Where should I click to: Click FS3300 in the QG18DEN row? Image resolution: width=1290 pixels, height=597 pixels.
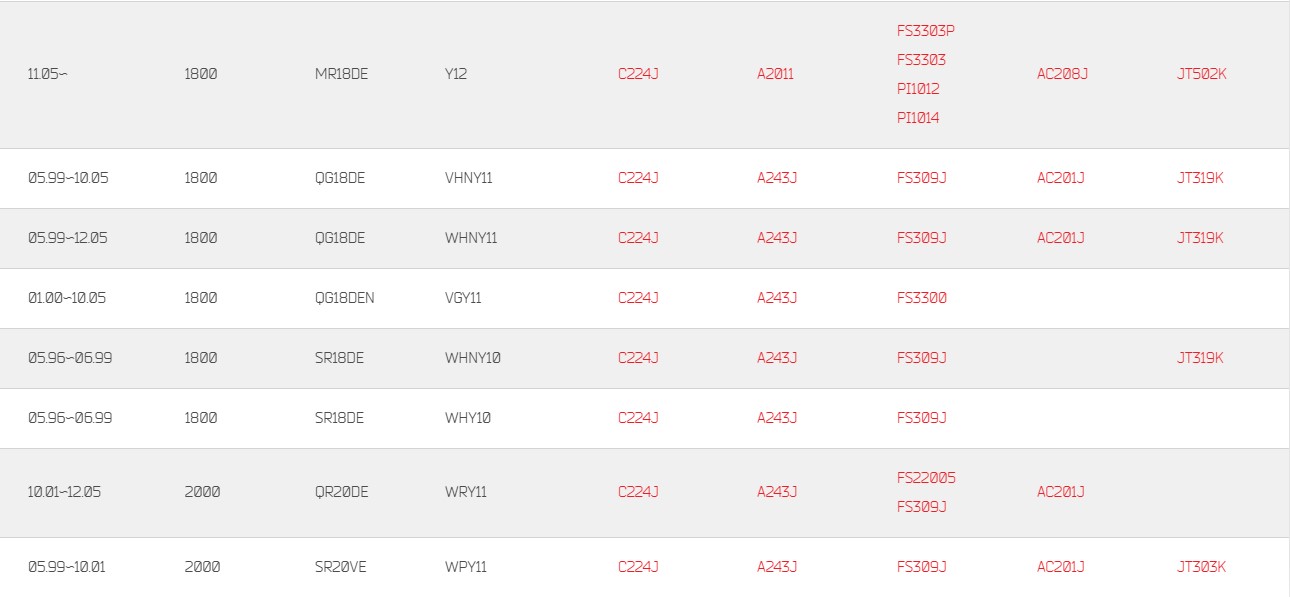(921, 297)
